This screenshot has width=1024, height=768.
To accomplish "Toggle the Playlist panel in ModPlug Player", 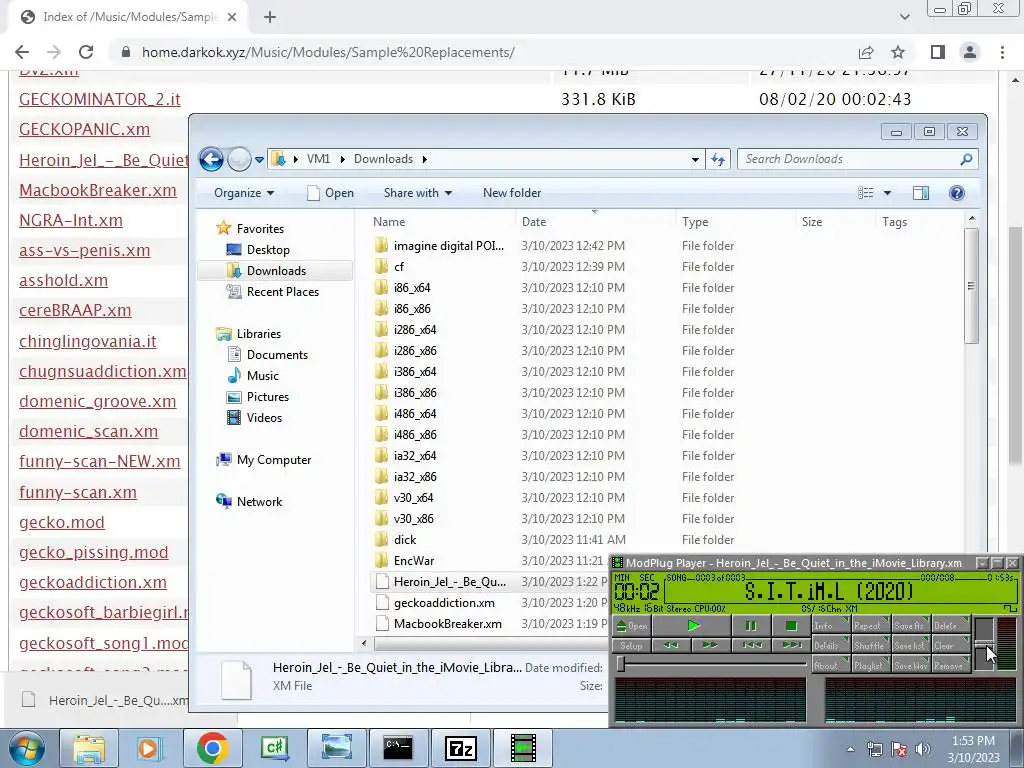I will click(x=870, y=665).
